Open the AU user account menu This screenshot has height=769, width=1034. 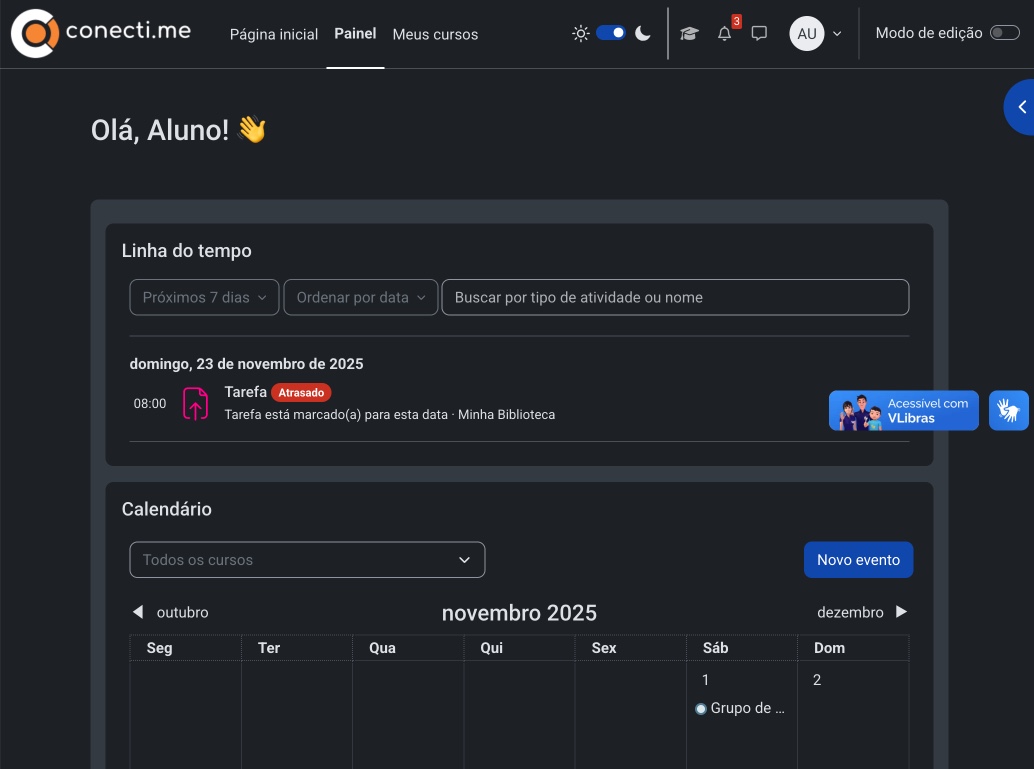[814, 33]
